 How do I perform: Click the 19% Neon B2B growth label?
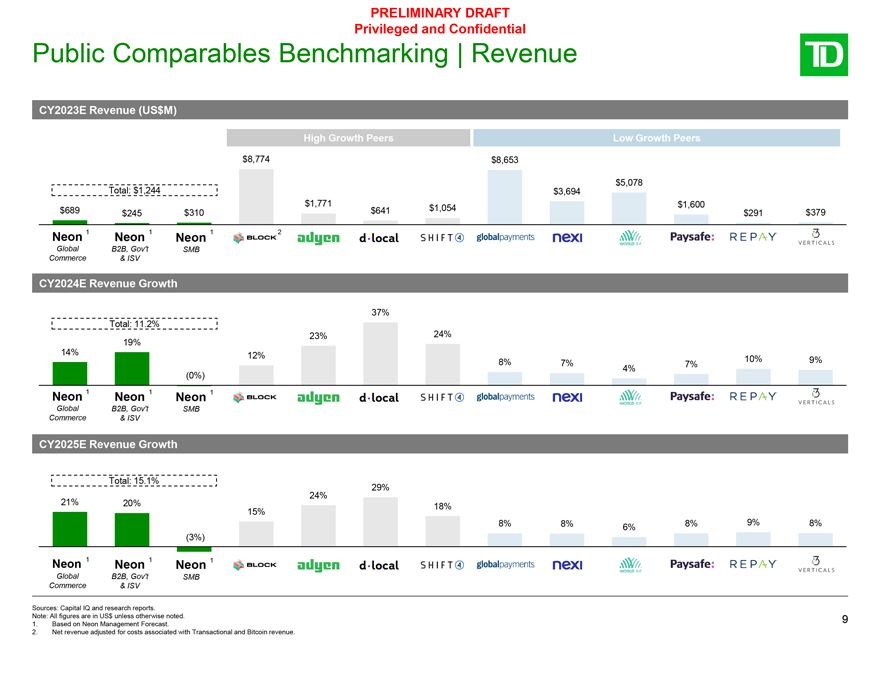132,342
